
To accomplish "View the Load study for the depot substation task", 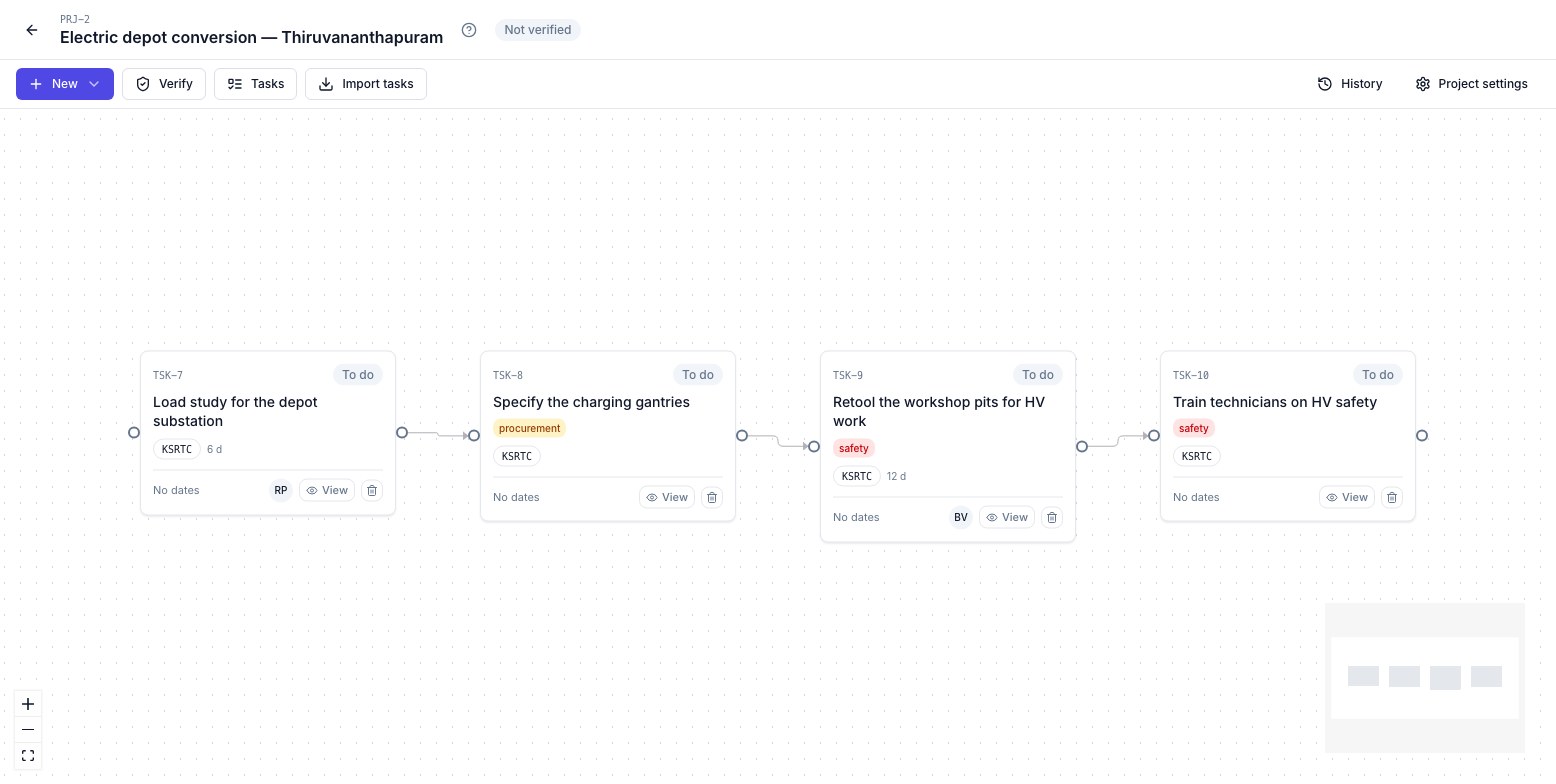I will (327, 490).
